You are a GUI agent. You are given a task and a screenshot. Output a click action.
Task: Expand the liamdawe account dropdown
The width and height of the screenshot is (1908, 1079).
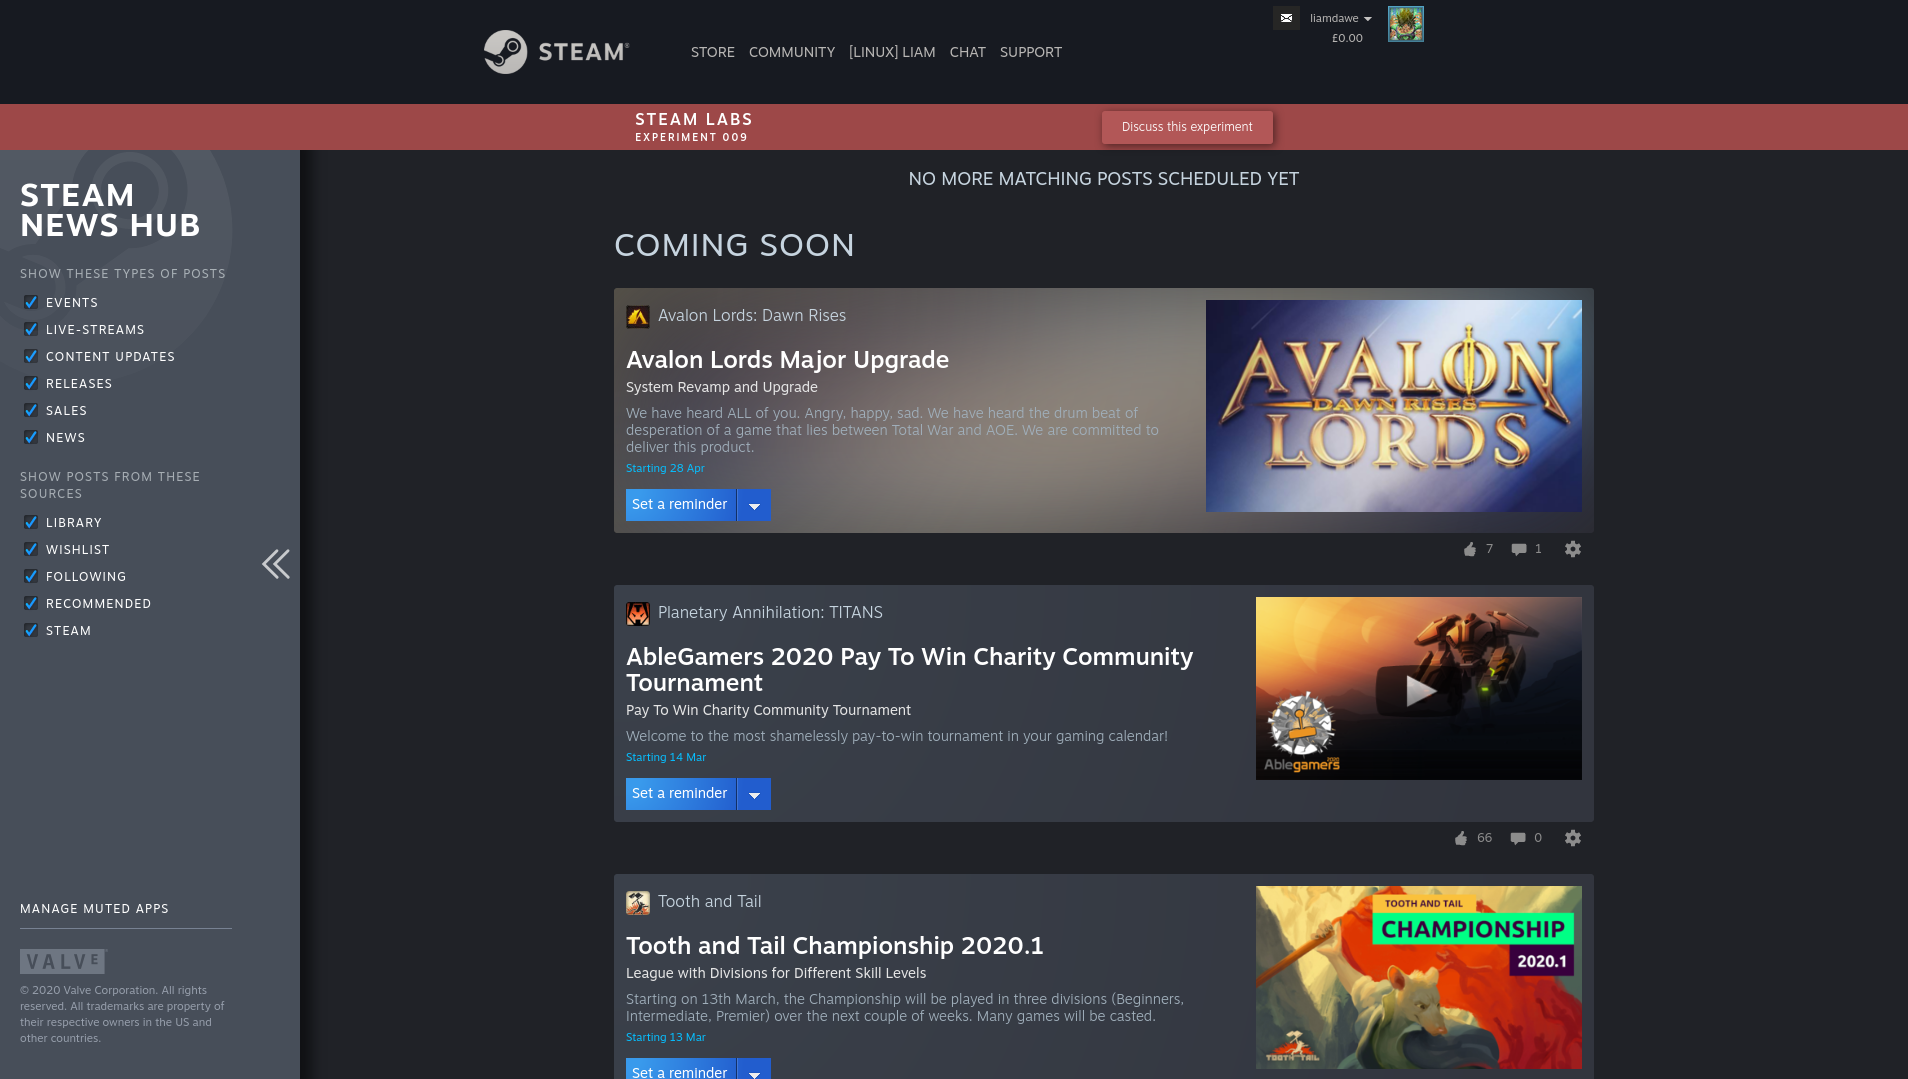coord(1341,18)
